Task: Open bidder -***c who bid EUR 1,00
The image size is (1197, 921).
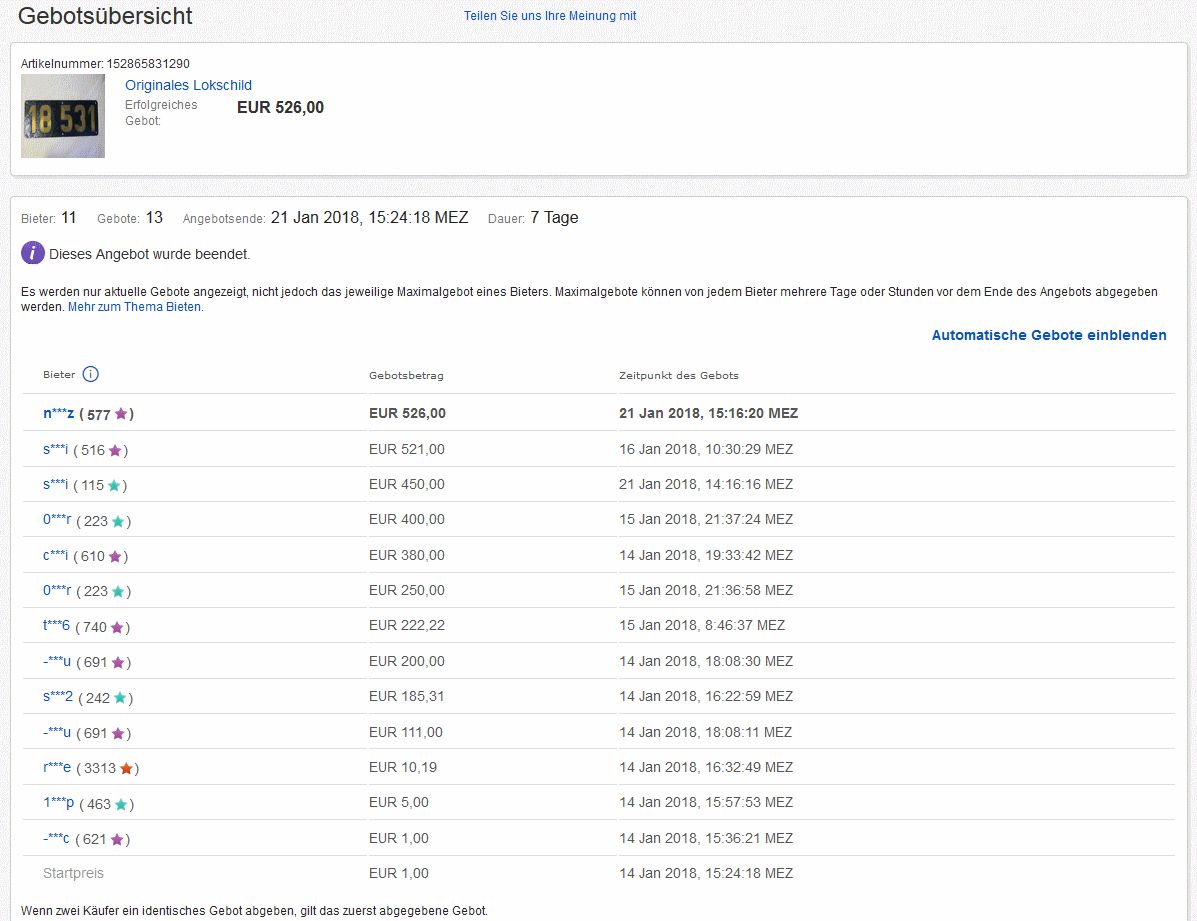Action: 57,839
